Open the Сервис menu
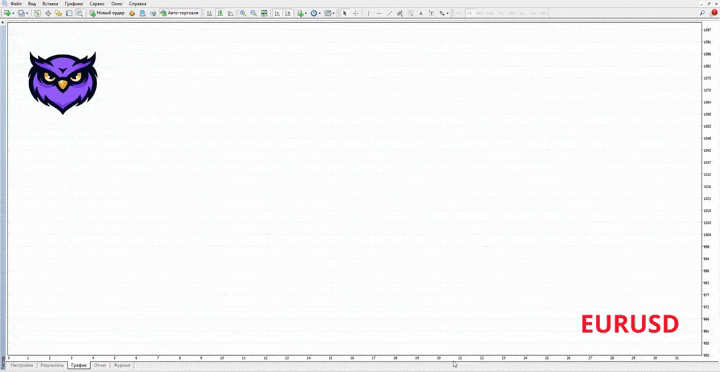The width and height of the screenshot is (720, 372). coord(97,4)
